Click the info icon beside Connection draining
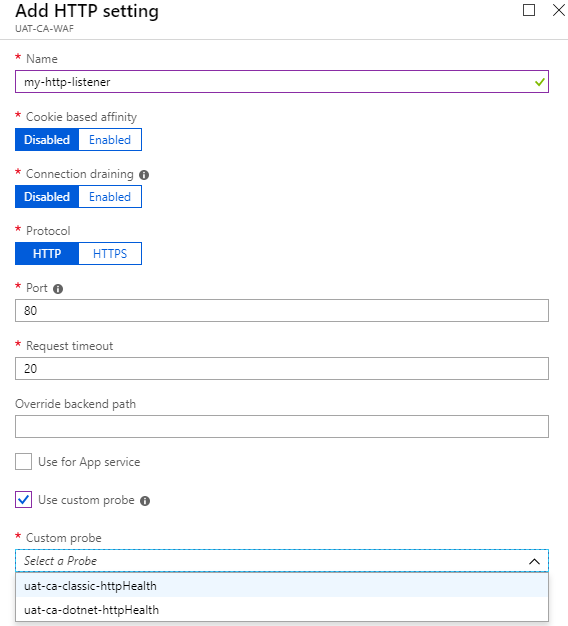Viewport: 568px width, 626px height. [x=144, y=175]
